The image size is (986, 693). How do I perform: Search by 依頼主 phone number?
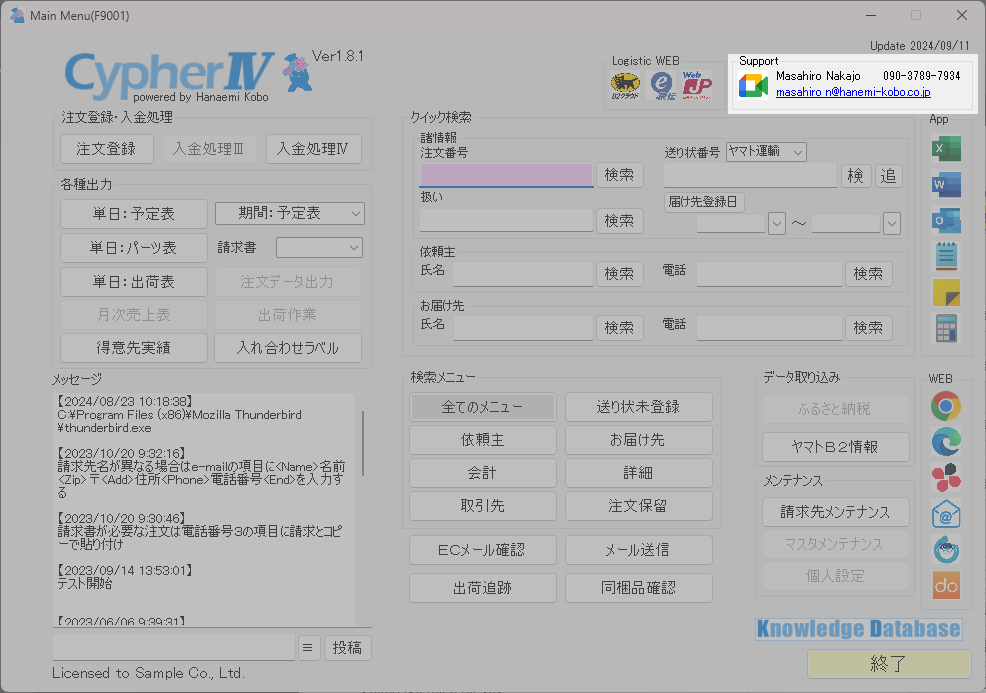pyautogui.click(x=868, y=274)
